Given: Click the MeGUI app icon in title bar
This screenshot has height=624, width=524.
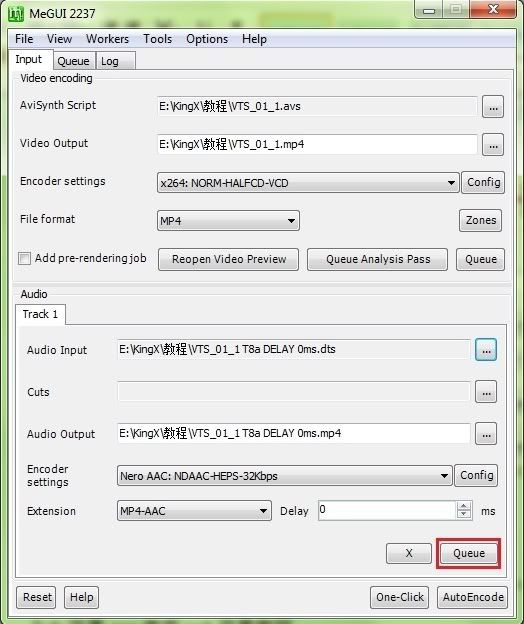Looking at the screenshot, I should [16, 14].
